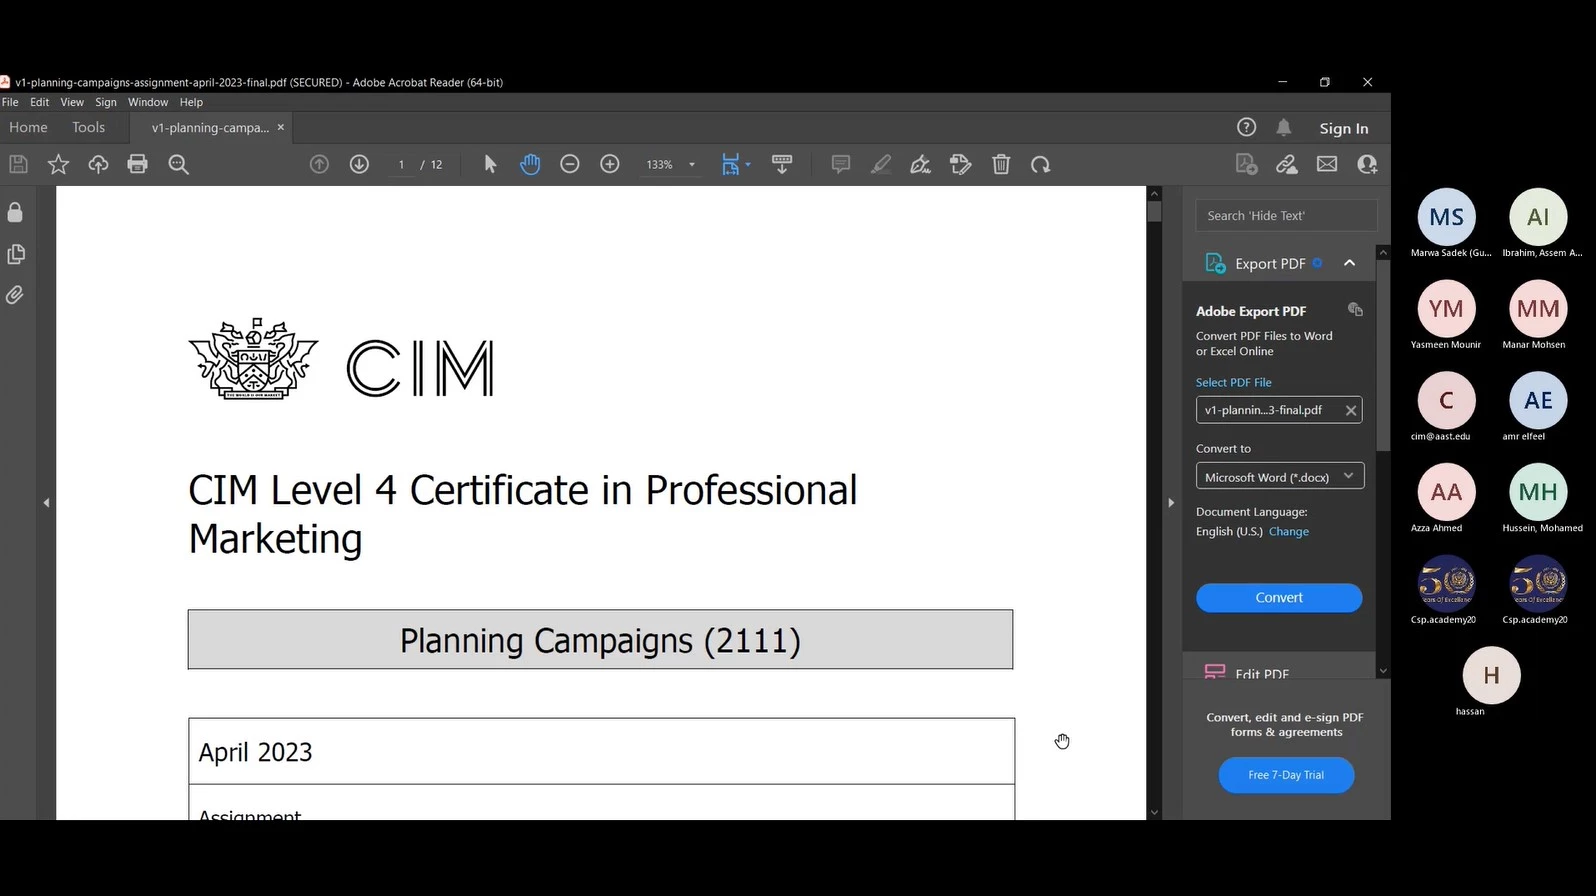Open the Help question mark icon

coord(1246,127)
